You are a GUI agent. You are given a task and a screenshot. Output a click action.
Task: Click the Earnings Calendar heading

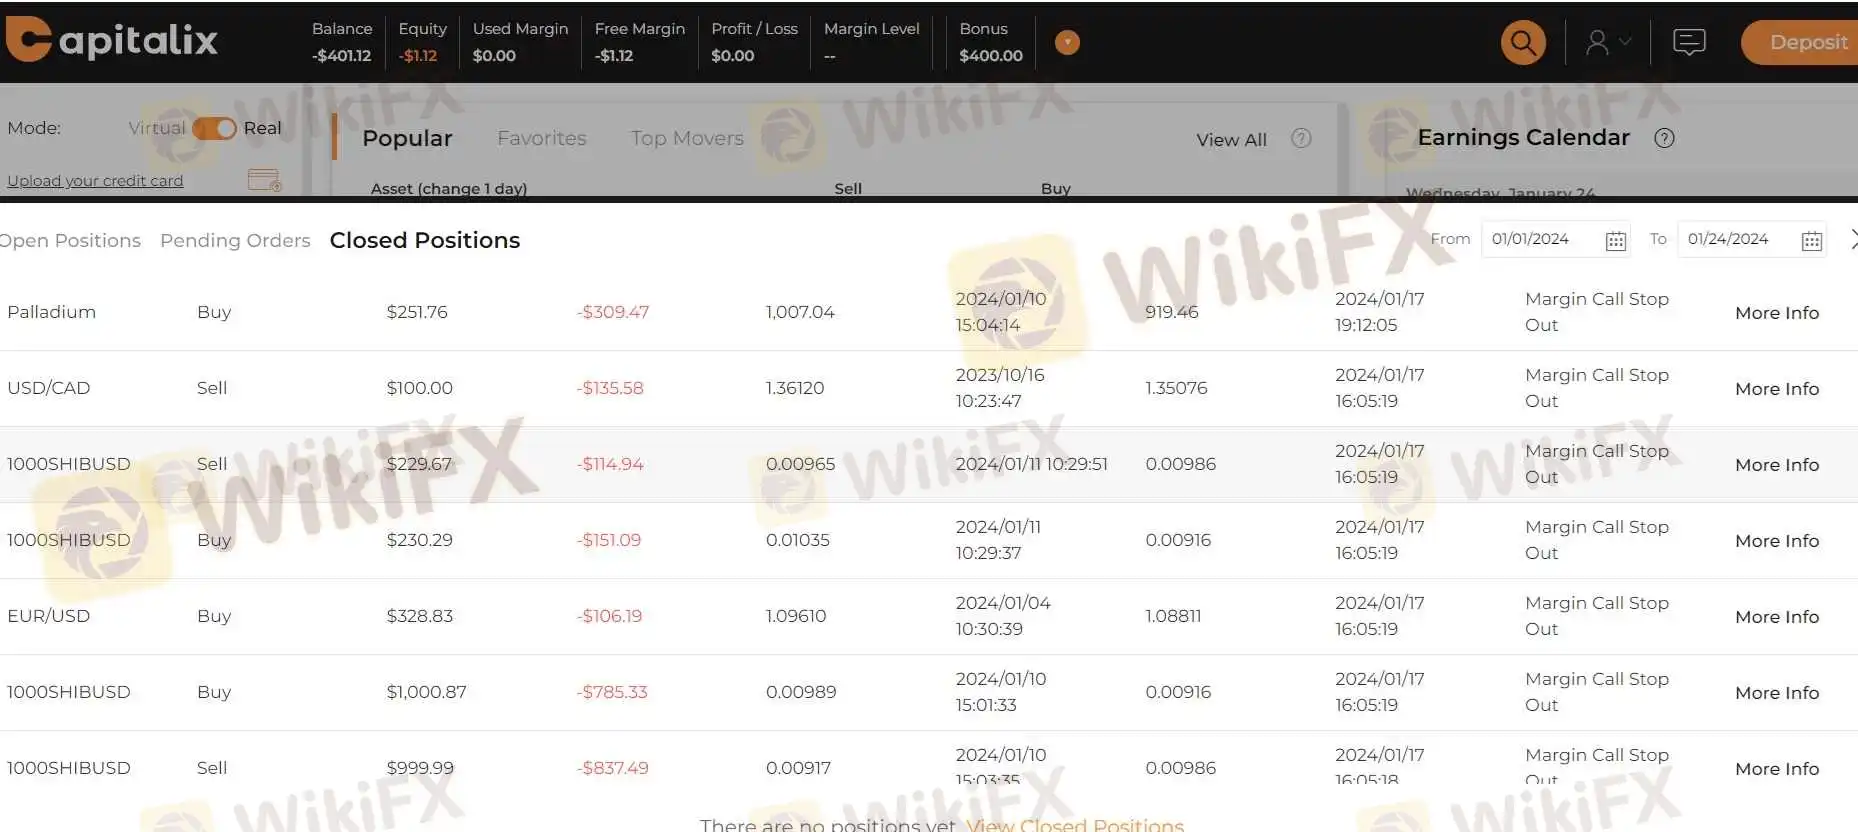[x=1523, y=137]
